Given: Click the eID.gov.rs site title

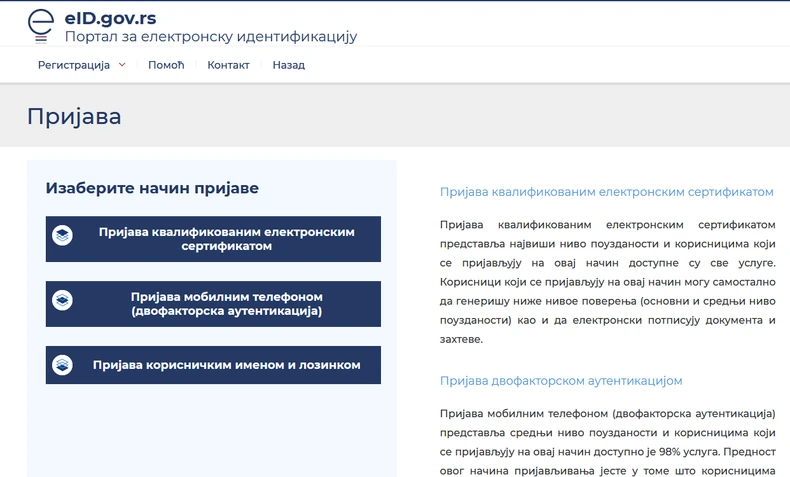Looking at the screenshot, I should (110, 17).
